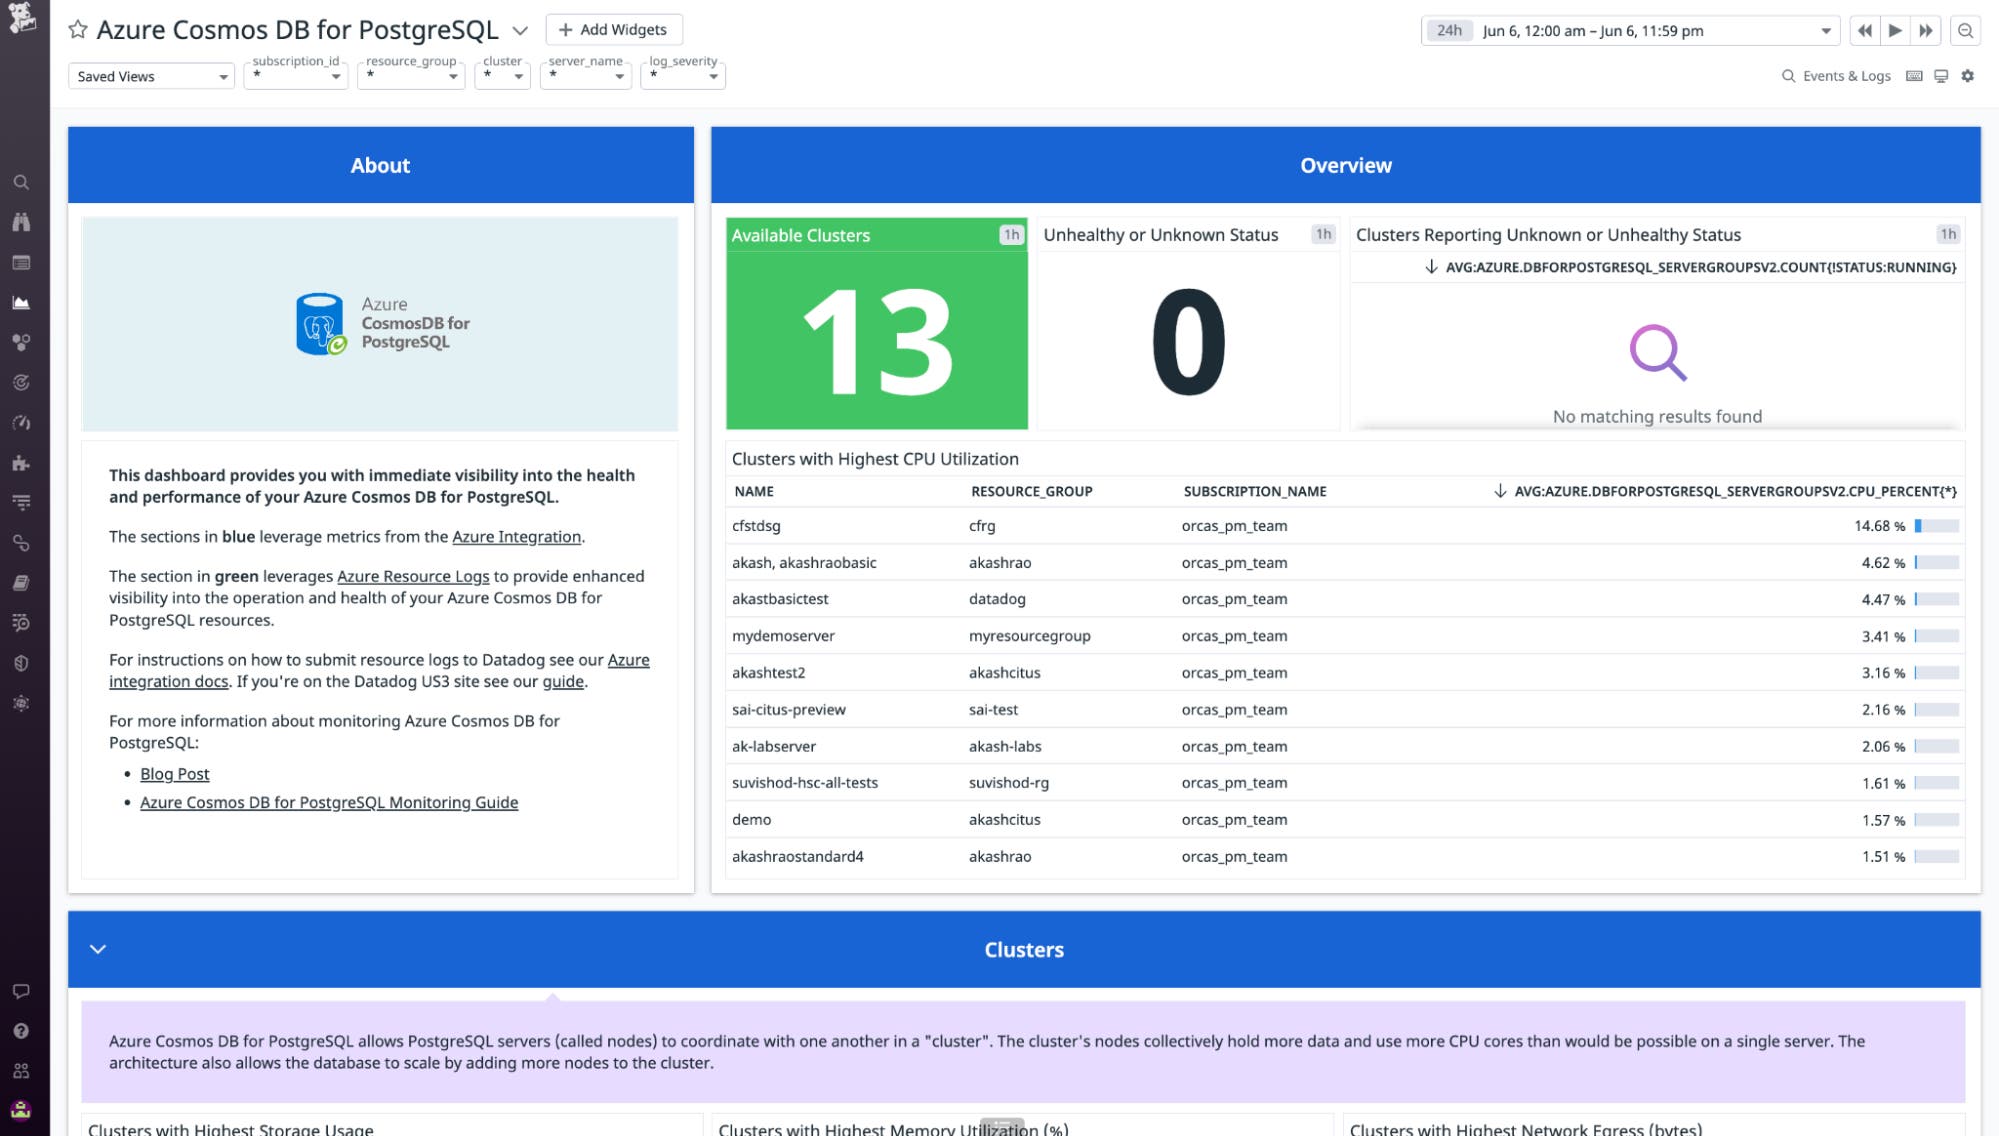Click Events & Logs in the top bar
The width and height of the screenshot is (1999, 1137).
[x=1846, y=76]
